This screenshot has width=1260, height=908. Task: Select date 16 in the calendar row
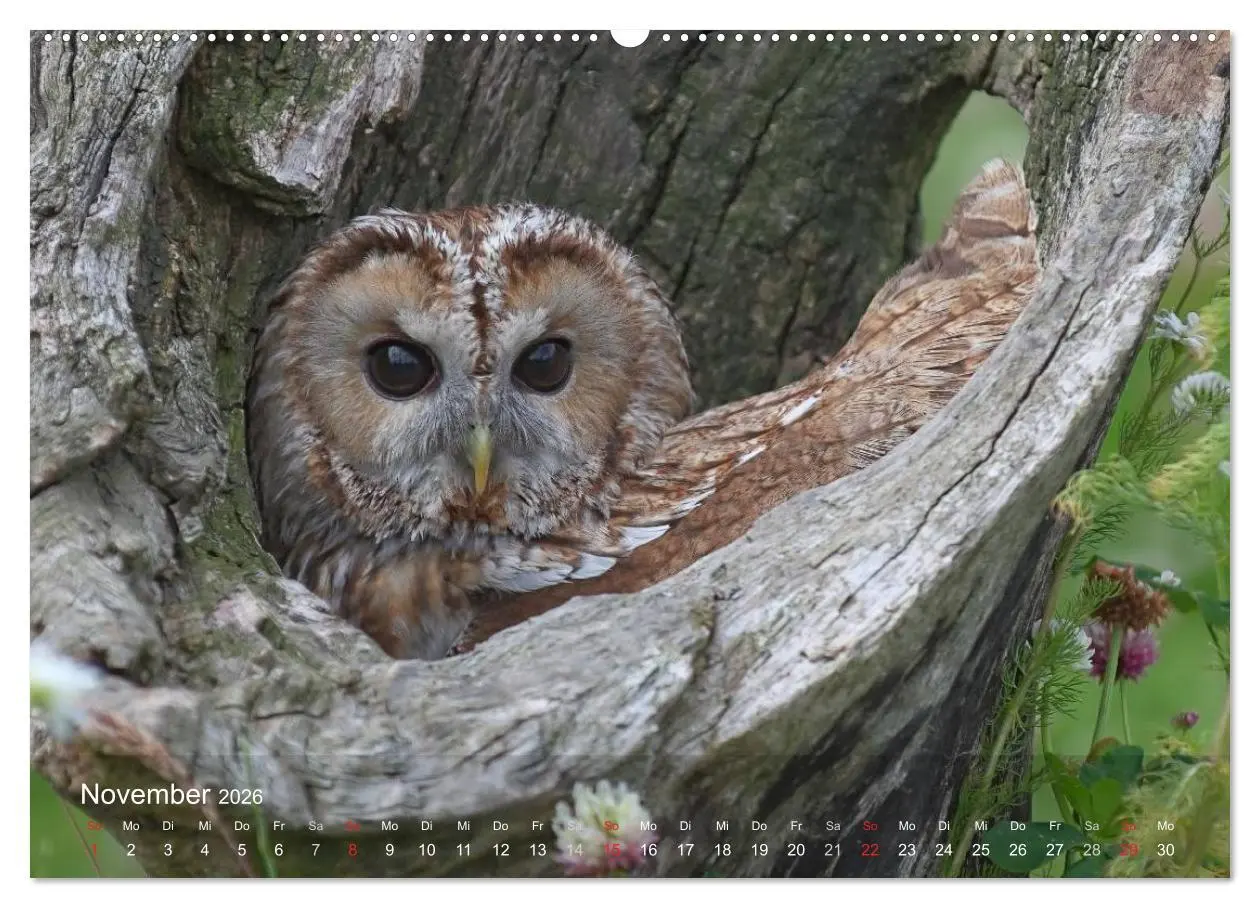pyautogui.click(x=648, y=849)
